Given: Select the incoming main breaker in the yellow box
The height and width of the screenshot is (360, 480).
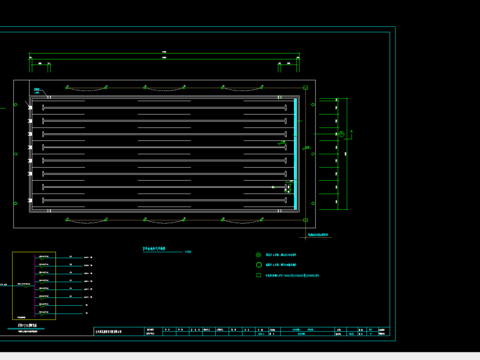Looking at the screenshot, I should 25,285.
